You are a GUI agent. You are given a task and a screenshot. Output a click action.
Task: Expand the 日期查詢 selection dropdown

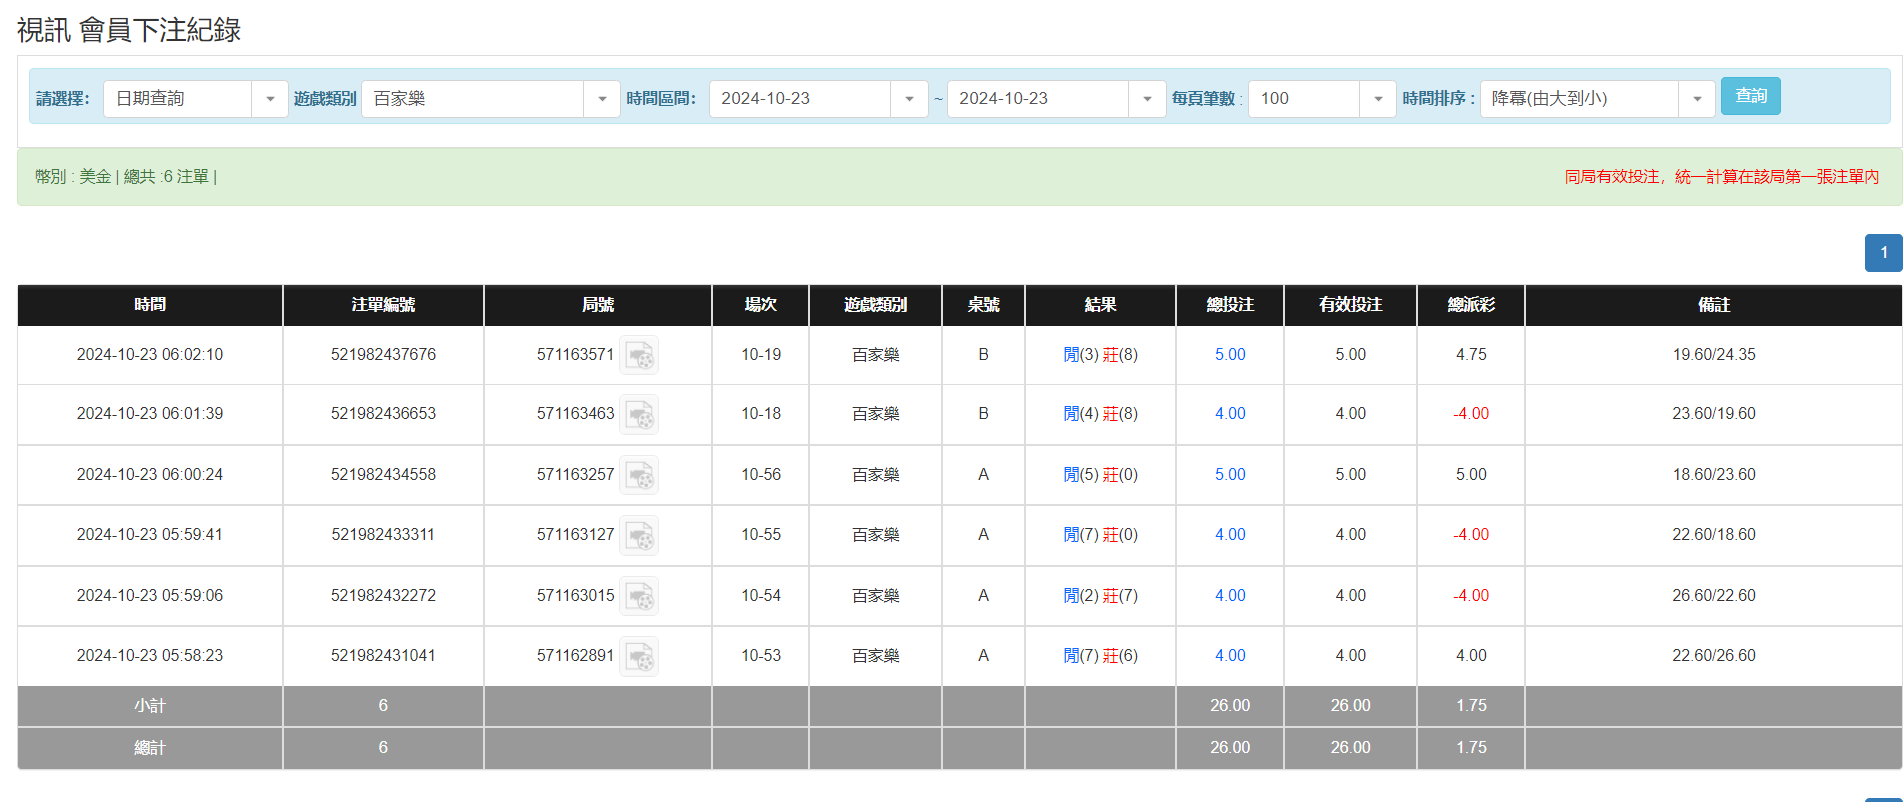click(x=269, y=99)
